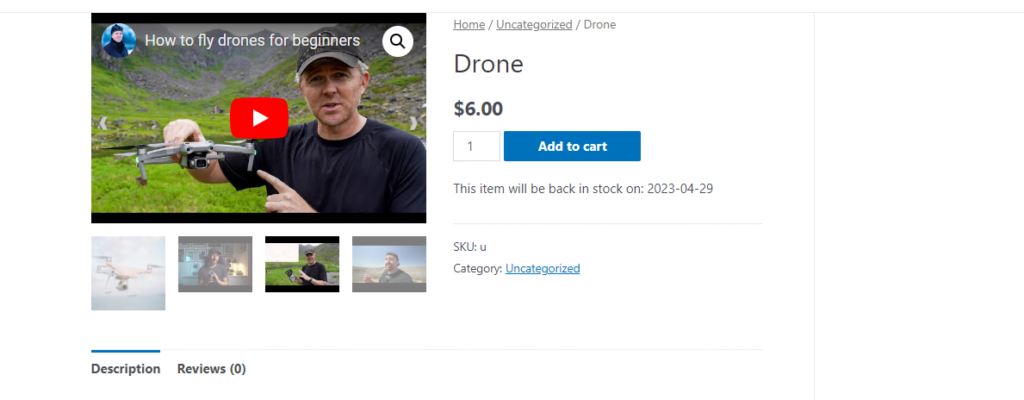Screen dimensions: 1024x400
Task: Click the YouTube channel avatar icon
Action: 119,41
